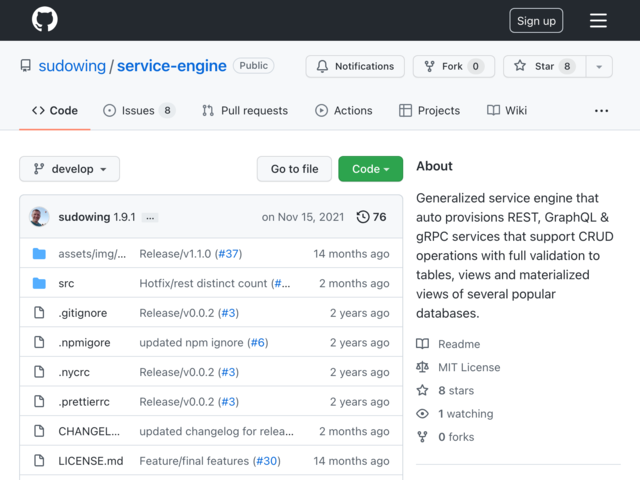Open the Wiki tab
The width and height of the screenshot is (640, 480).
[507, 111]
